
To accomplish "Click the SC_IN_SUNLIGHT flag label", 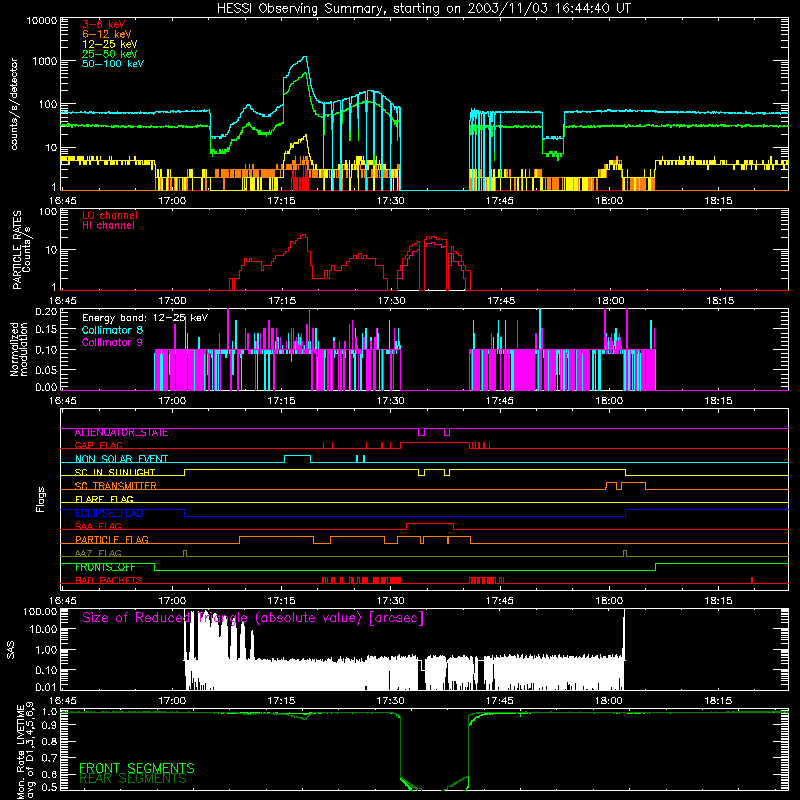I will (115, 472).
